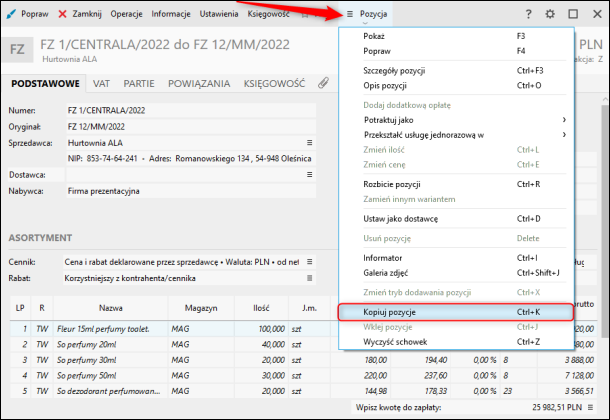Click the Oryginał field FZ 12/MM/2022
The height and width of the screenshot is (420, 610).
pyautogui.click(x=191, y=127)
